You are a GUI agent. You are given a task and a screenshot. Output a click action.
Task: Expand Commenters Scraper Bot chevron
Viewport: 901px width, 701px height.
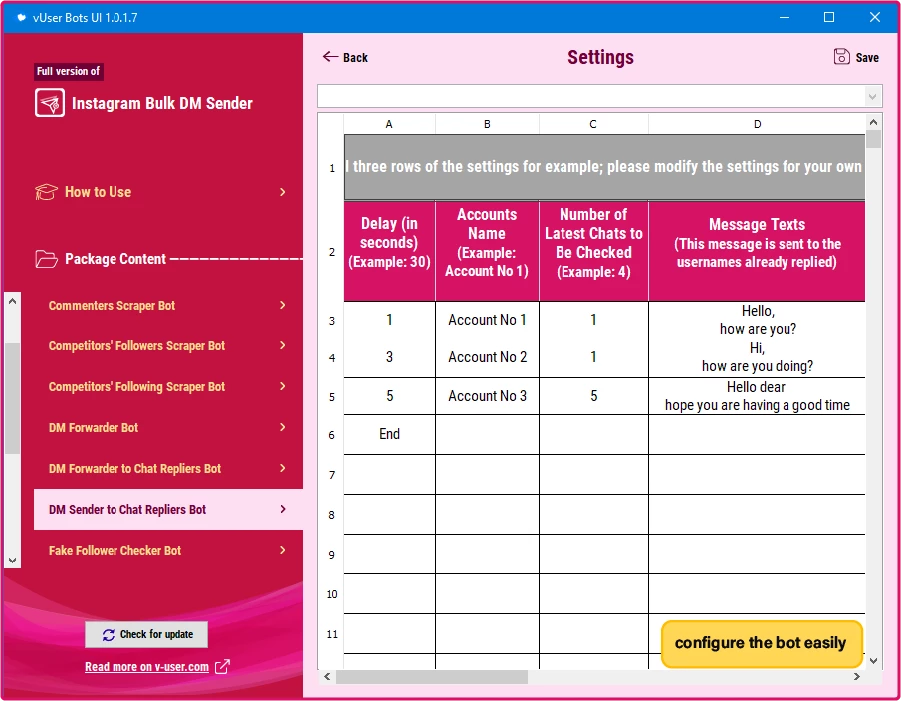click(283, 305)
